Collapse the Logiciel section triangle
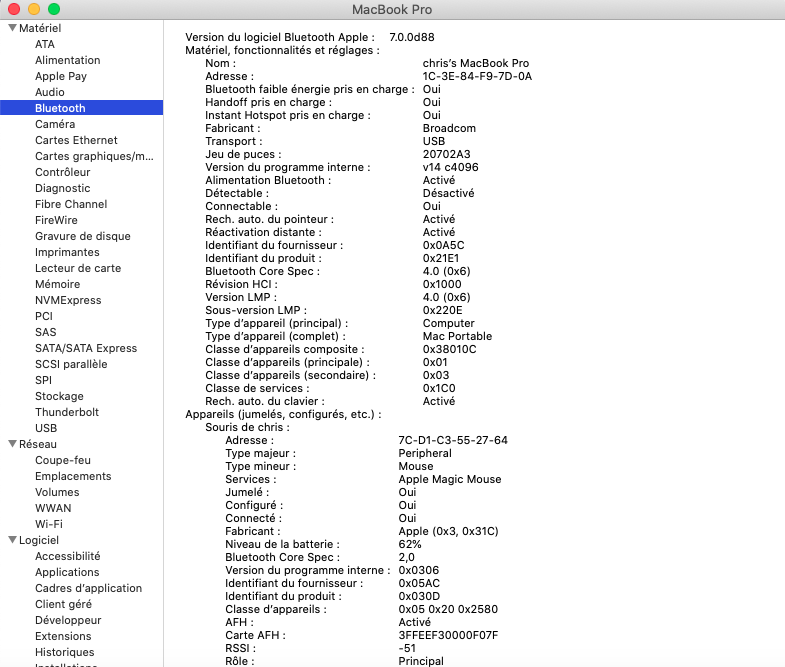The height and width of the screenshot is (667, 785). 13,540
